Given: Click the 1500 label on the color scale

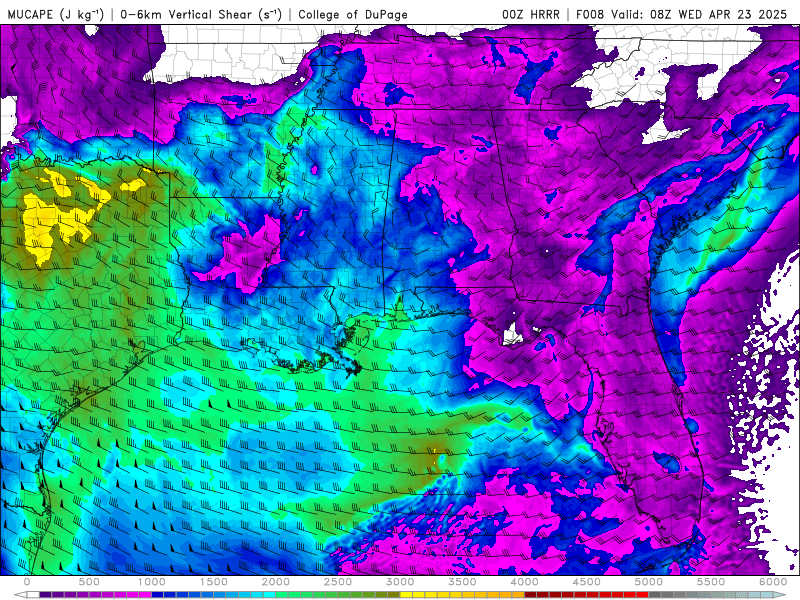Looking at the screenshot, I should click(x=214, y=582).
